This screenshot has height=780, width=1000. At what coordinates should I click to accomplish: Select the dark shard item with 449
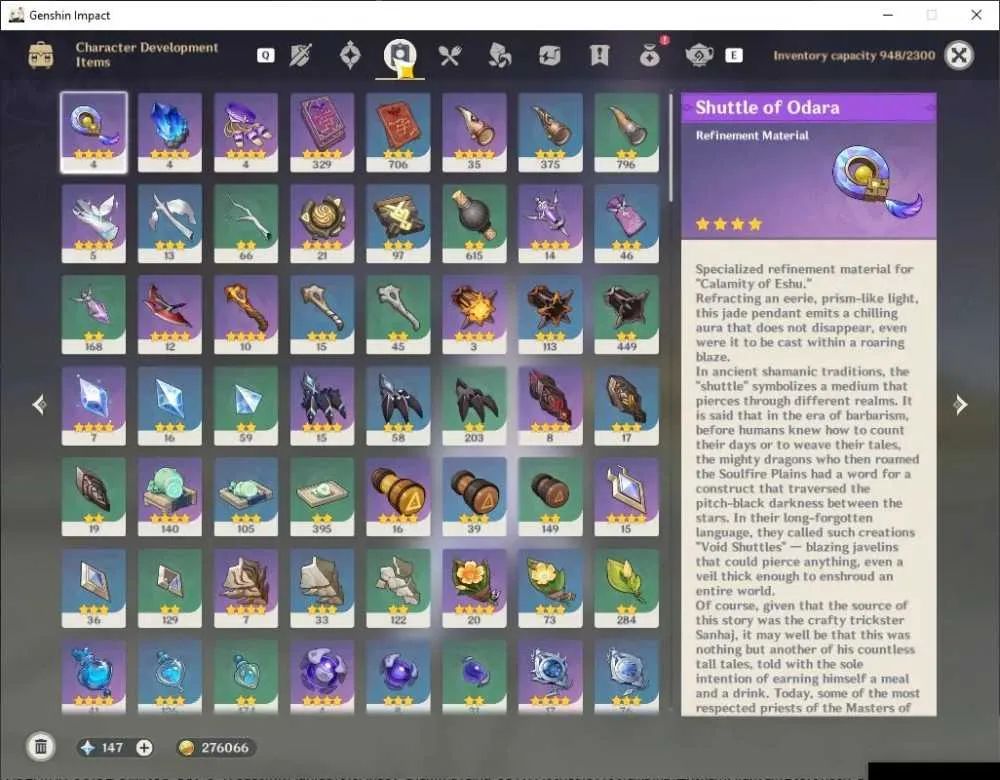(x=626, y=314)
